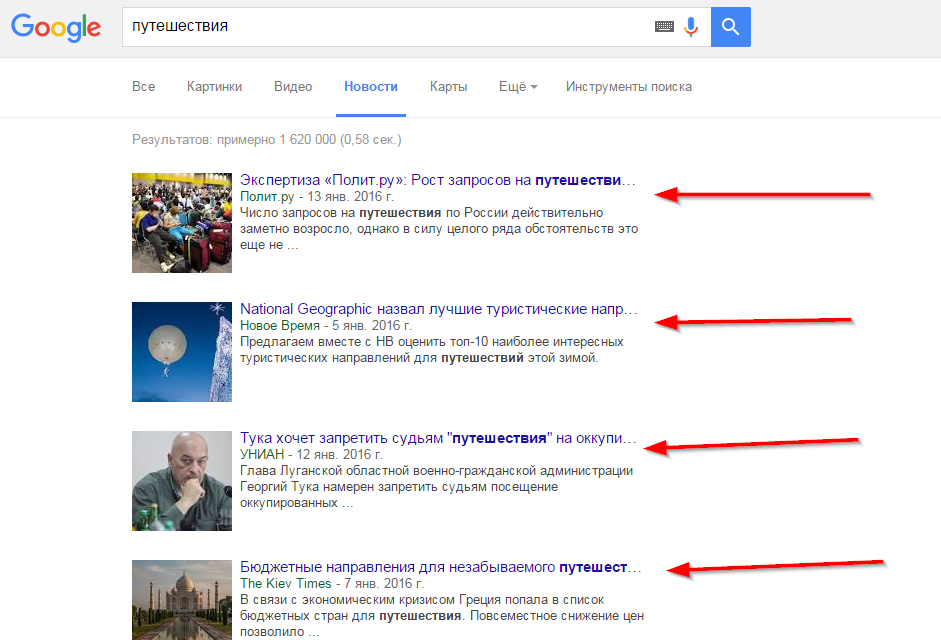Click the Google logo
The width and height of the screenshot is (941, 640).
point(56,27)
